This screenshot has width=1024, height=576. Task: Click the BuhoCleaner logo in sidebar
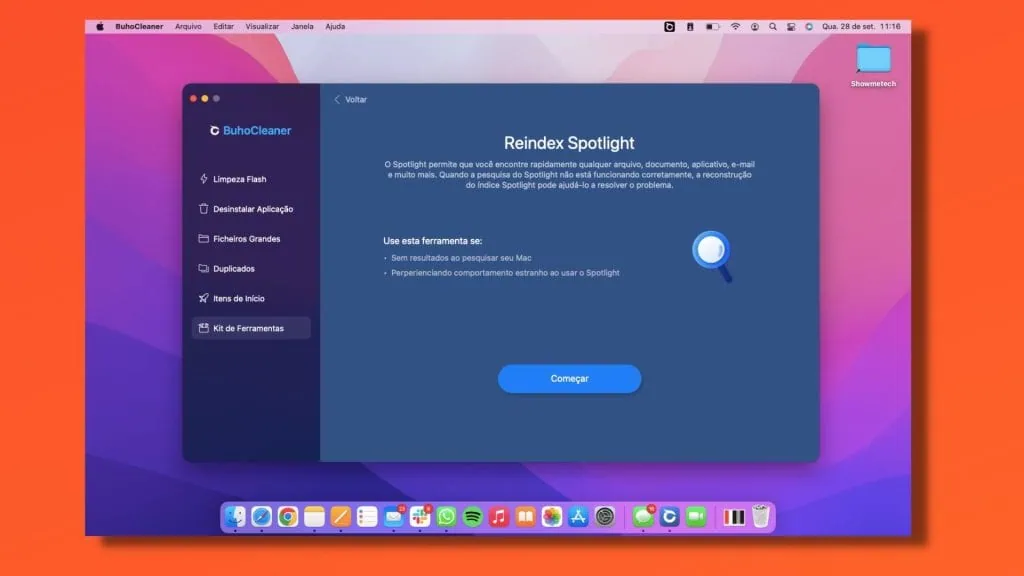250,131
